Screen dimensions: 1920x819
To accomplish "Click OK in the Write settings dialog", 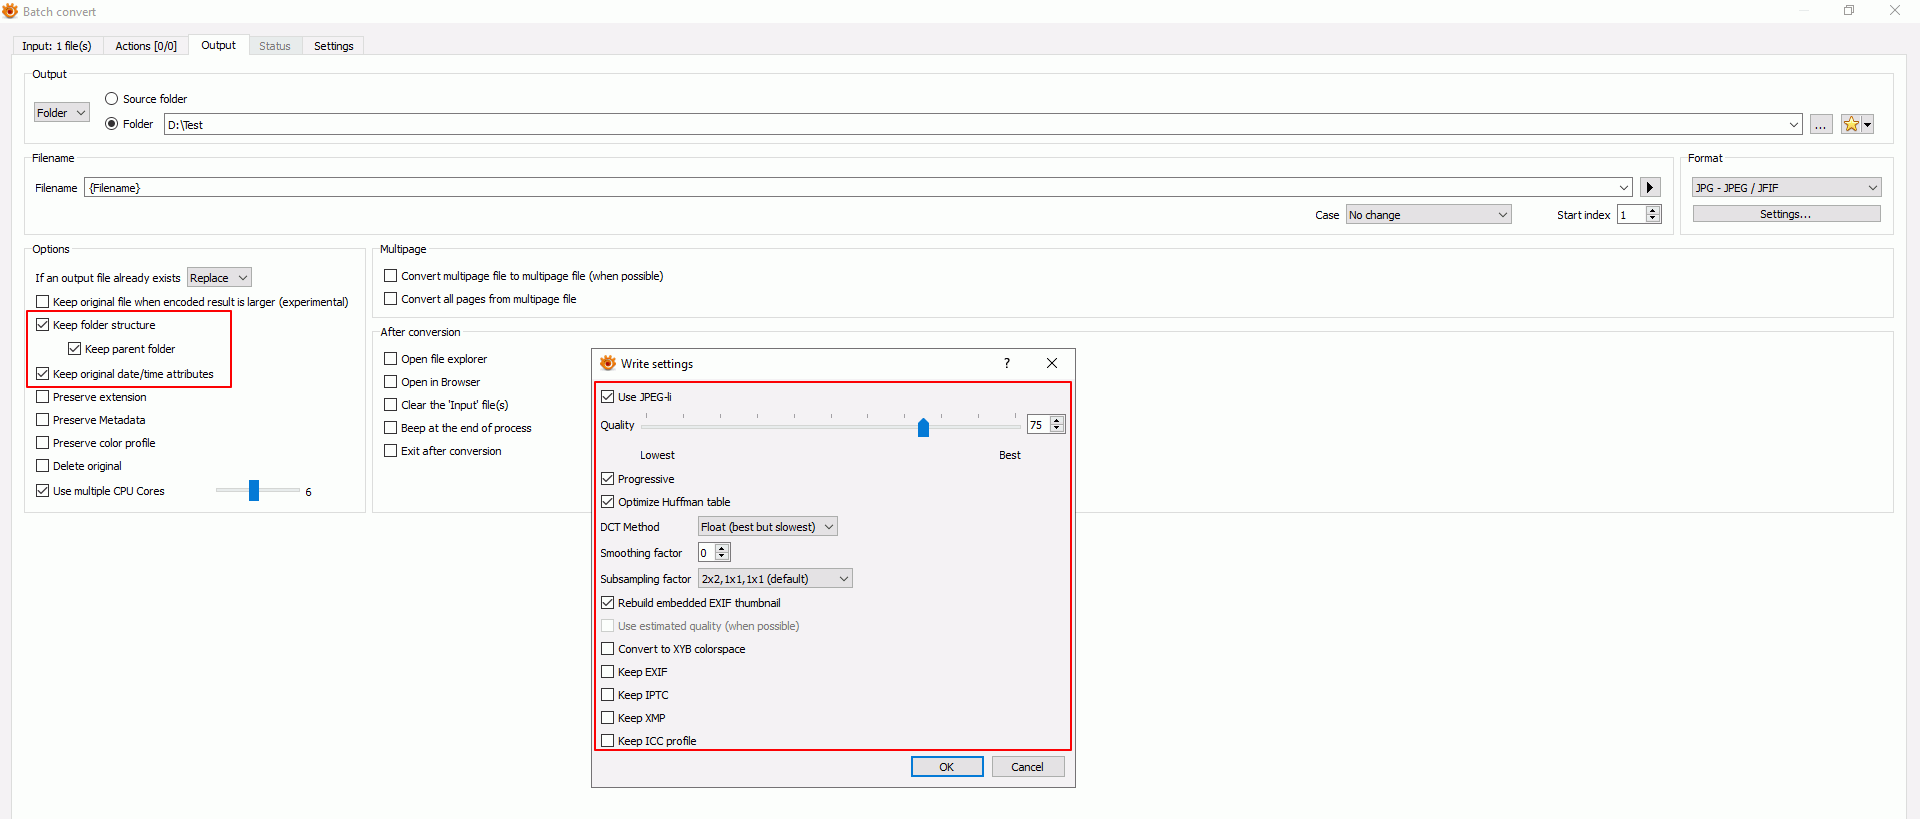I will (x=946, y=767).
